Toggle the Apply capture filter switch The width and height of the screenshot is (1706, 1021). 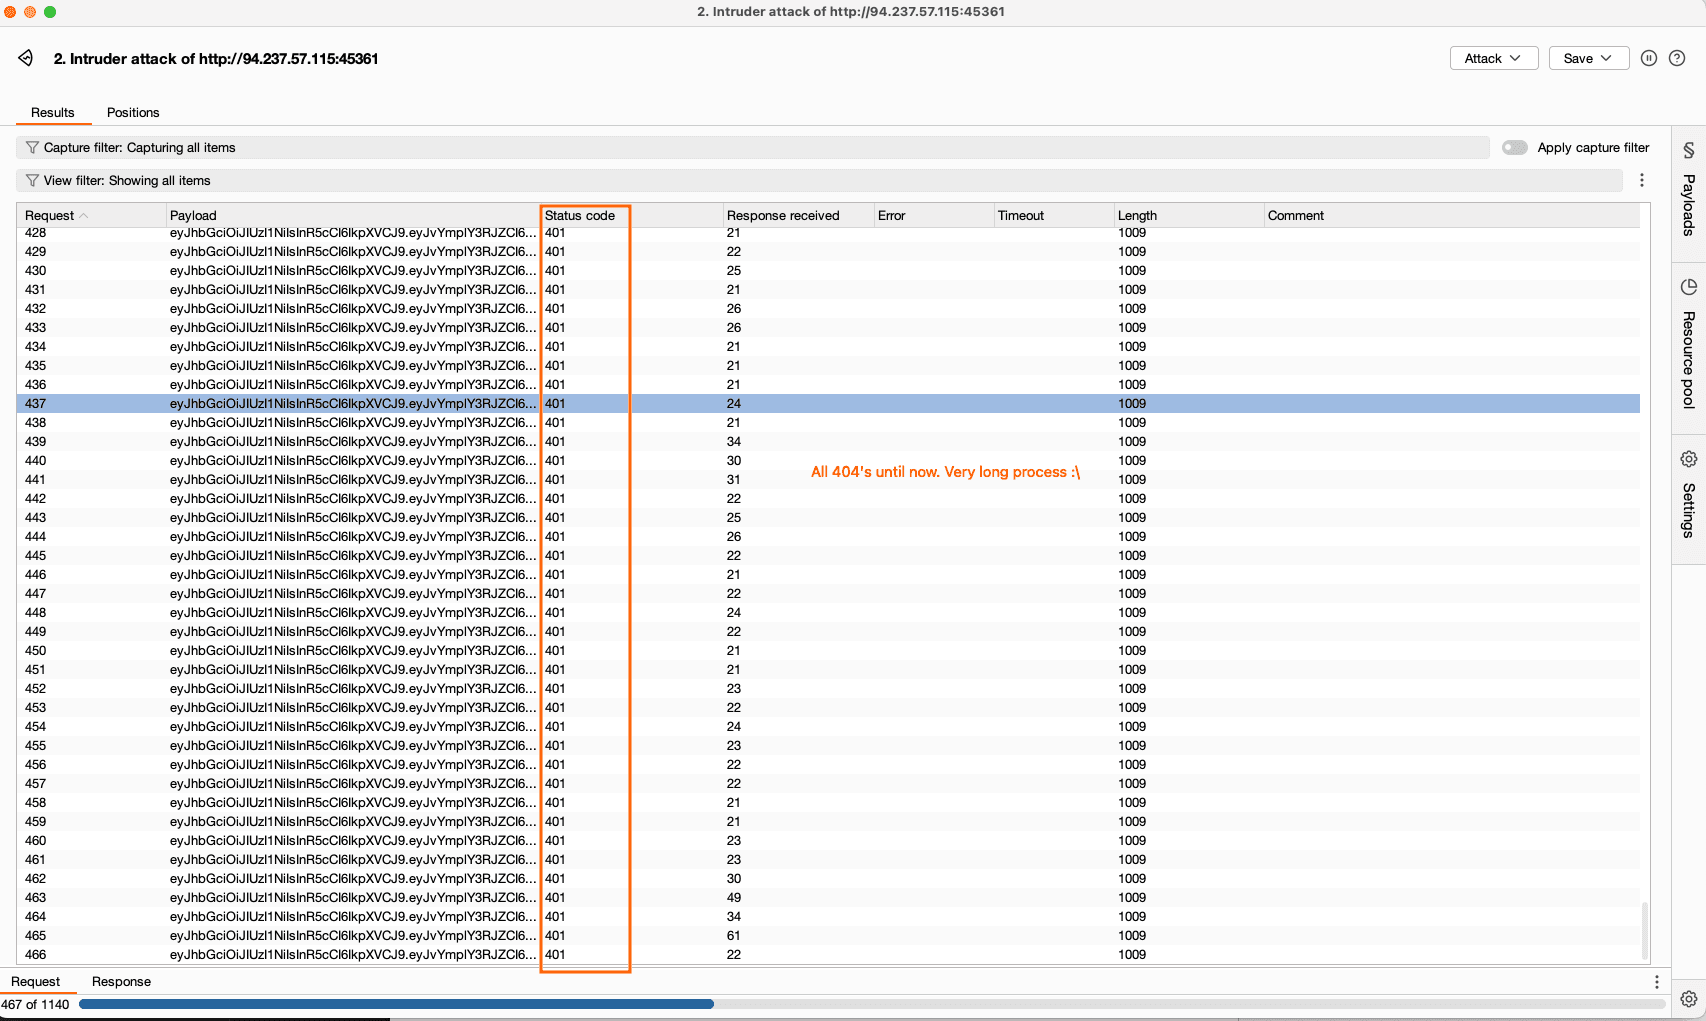pos(1515,148)
